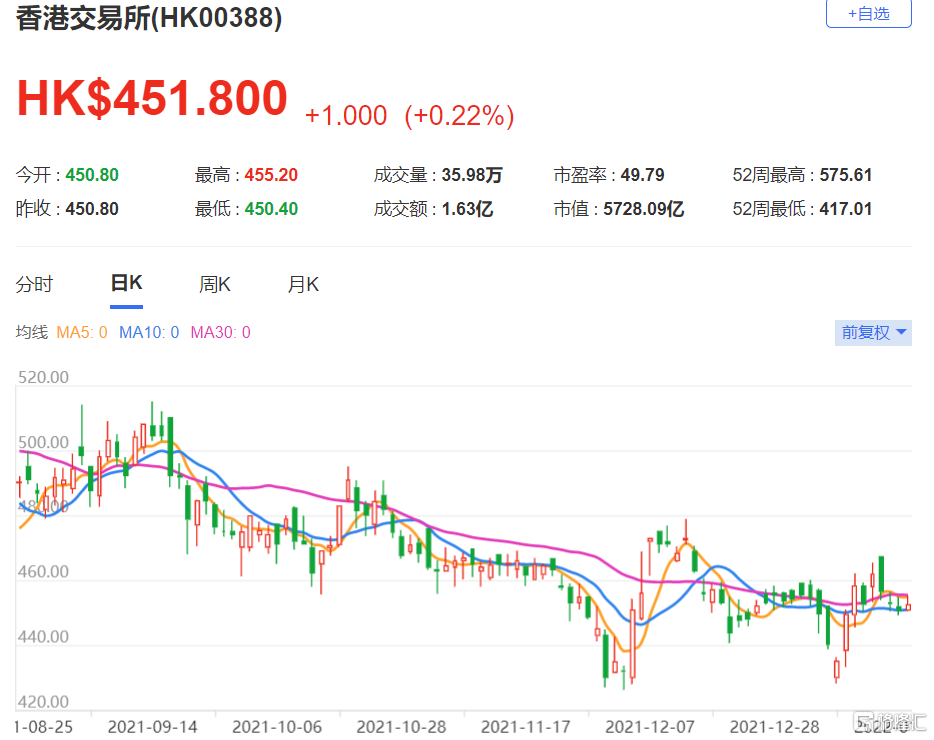Click the MA5 moving average label
The image size is (934, 740).
[x=82, y=332]
